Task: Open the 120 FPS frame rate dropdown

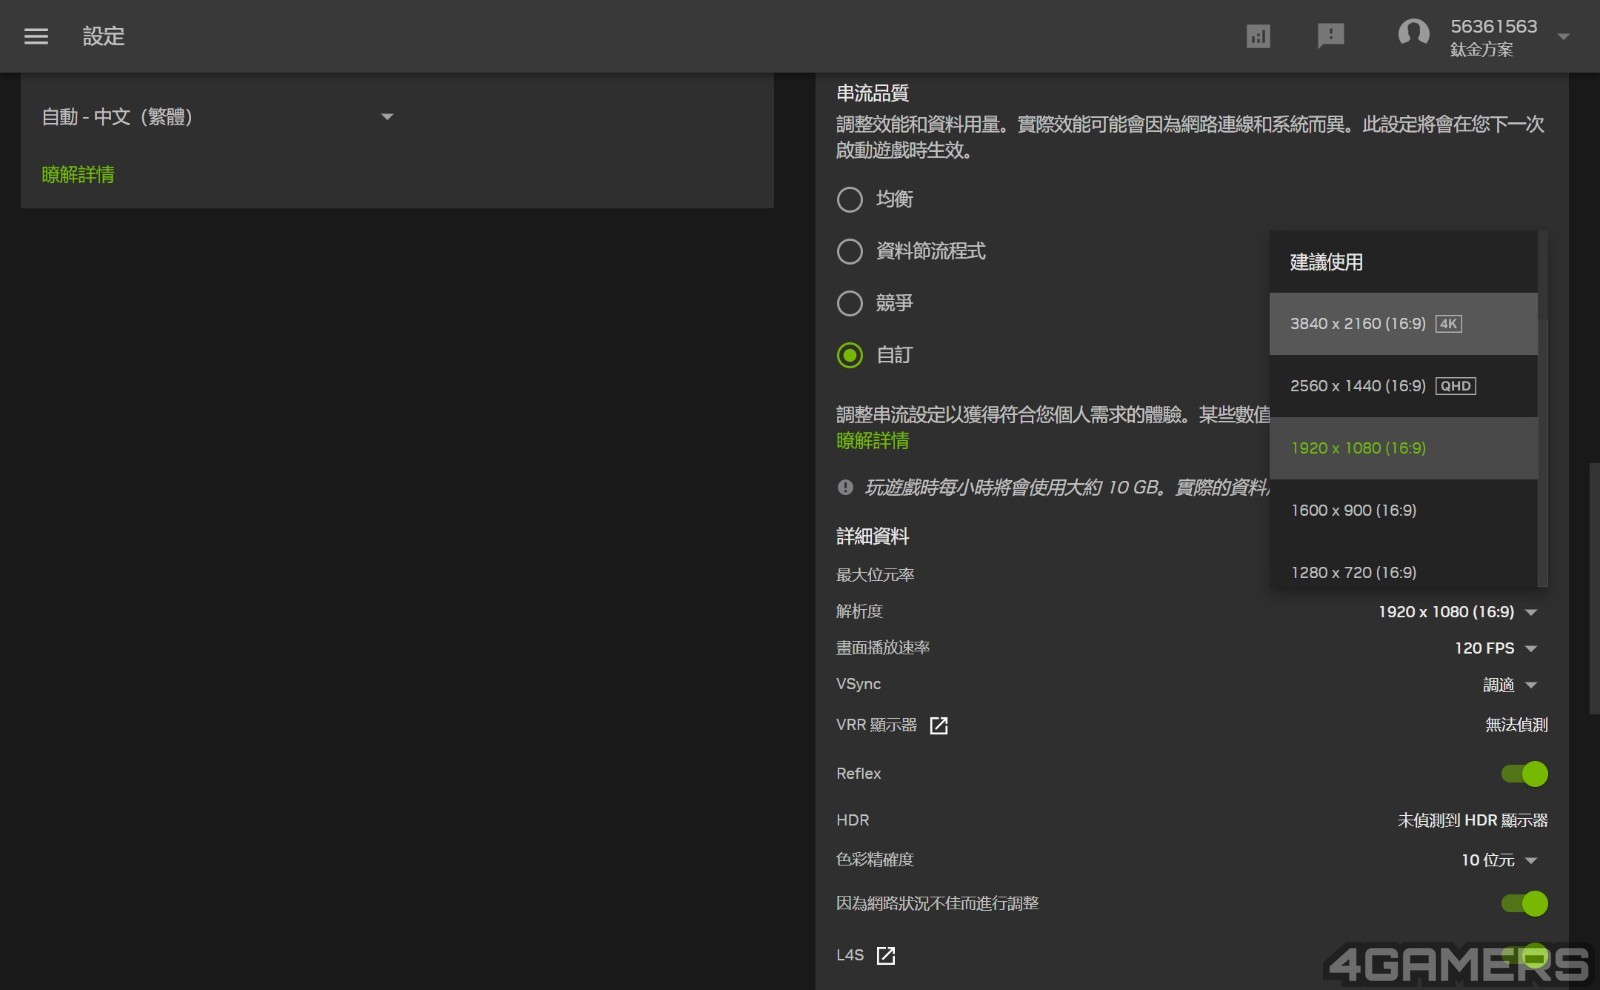Action: pyautogui.click(x=1495, y=649)
